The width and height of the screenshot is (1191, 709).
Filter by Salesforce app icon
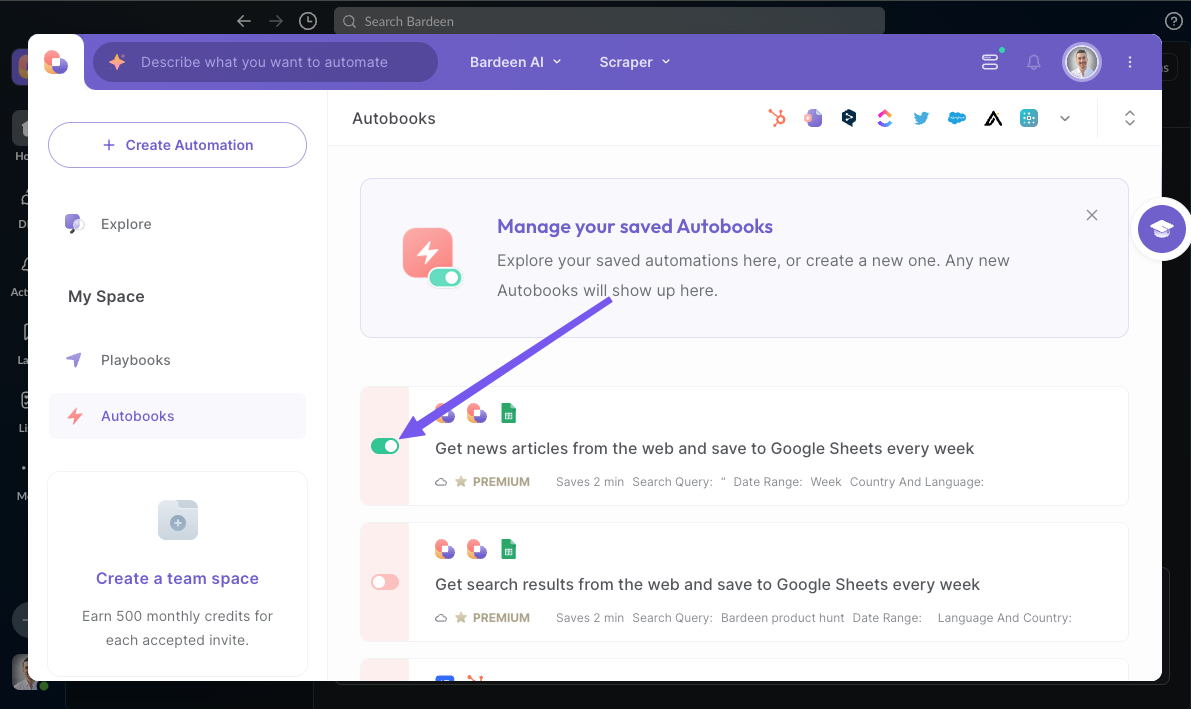957,119
